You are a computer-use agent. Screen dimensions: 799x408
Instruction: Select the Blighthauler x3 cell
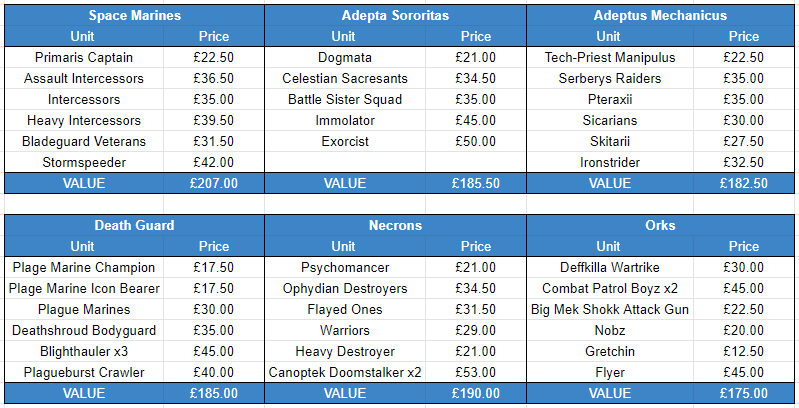tap(84, 352)
